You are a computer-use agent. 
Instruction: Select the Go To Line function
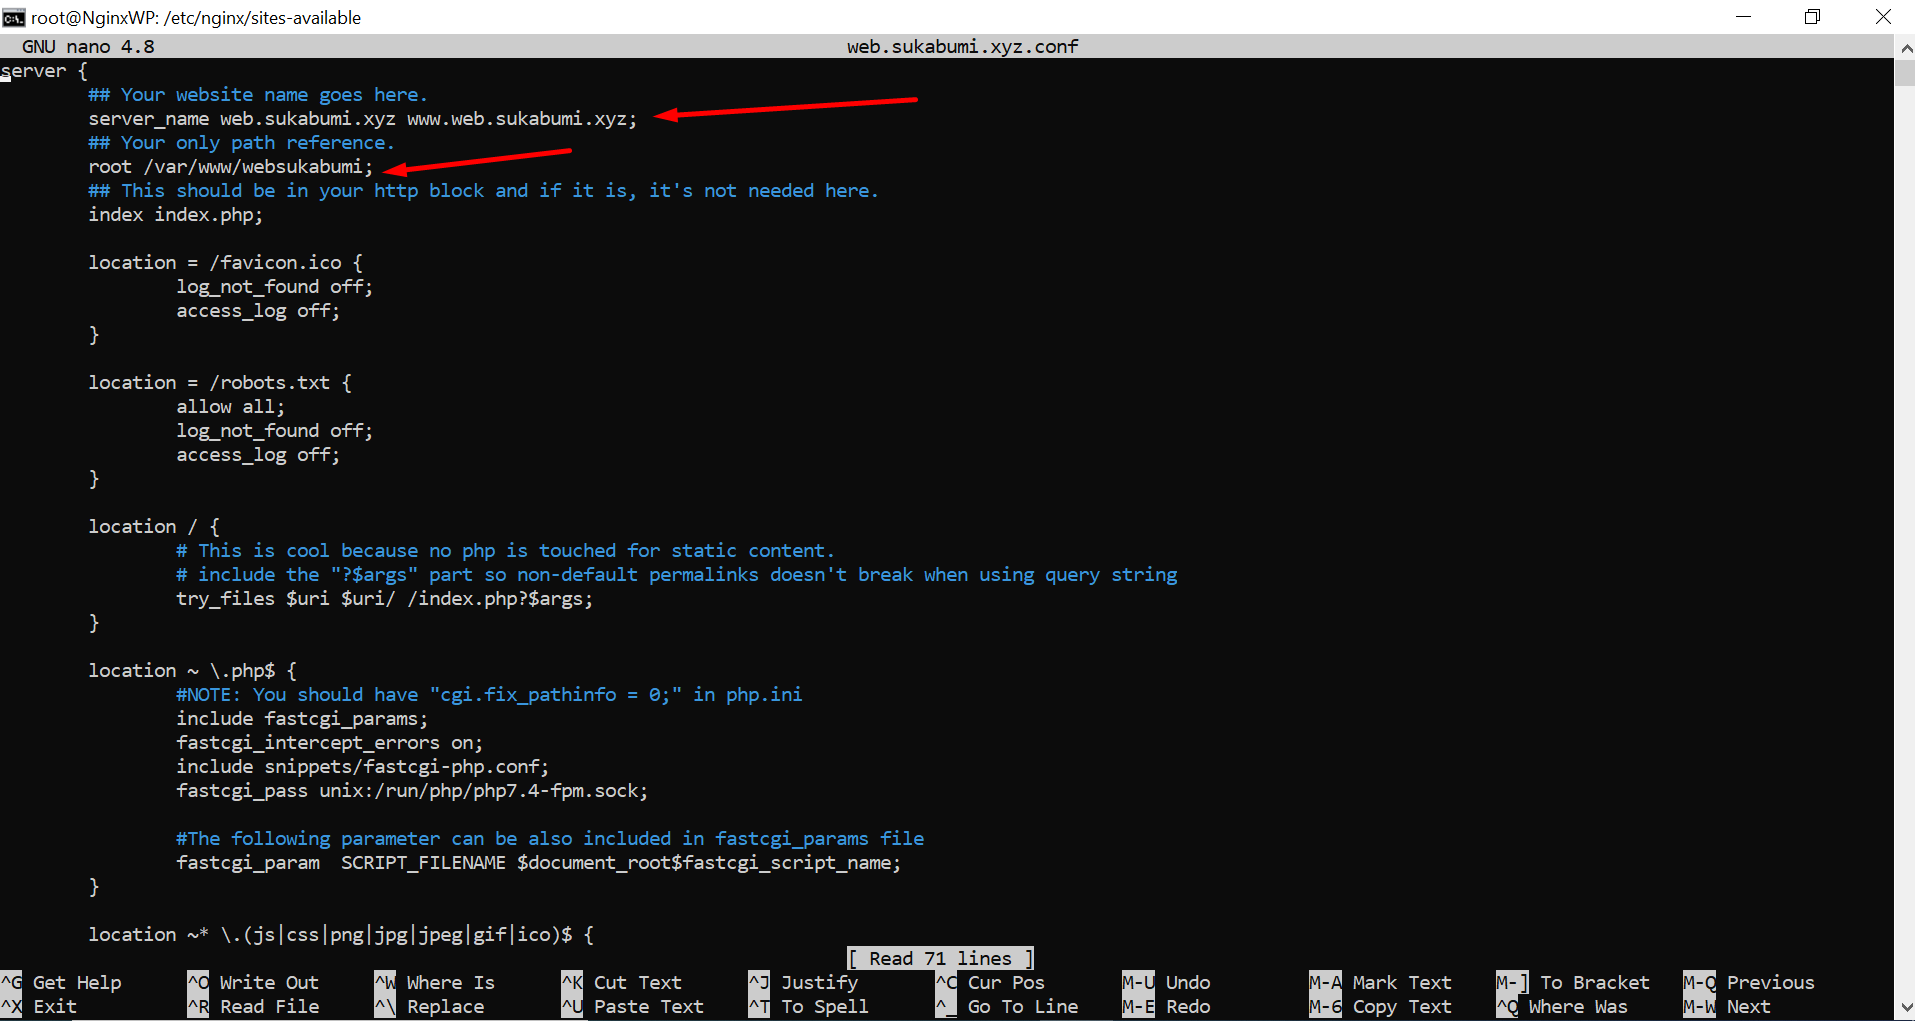pyautogui.click(x=1020, y=1006)
